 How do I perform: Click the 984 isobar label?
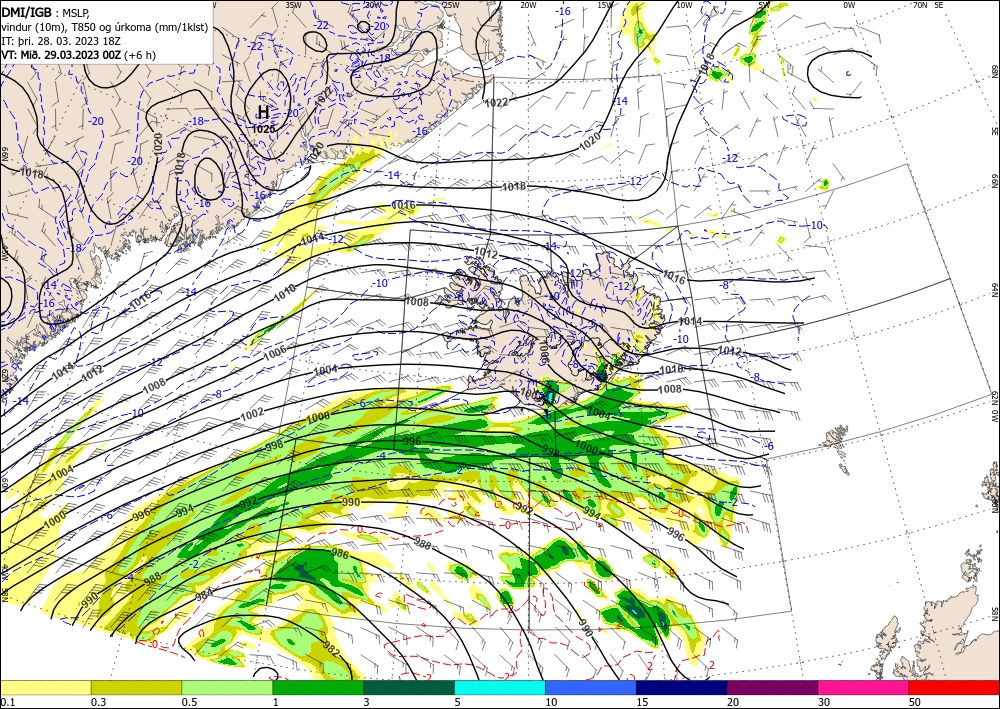(204, 595)
